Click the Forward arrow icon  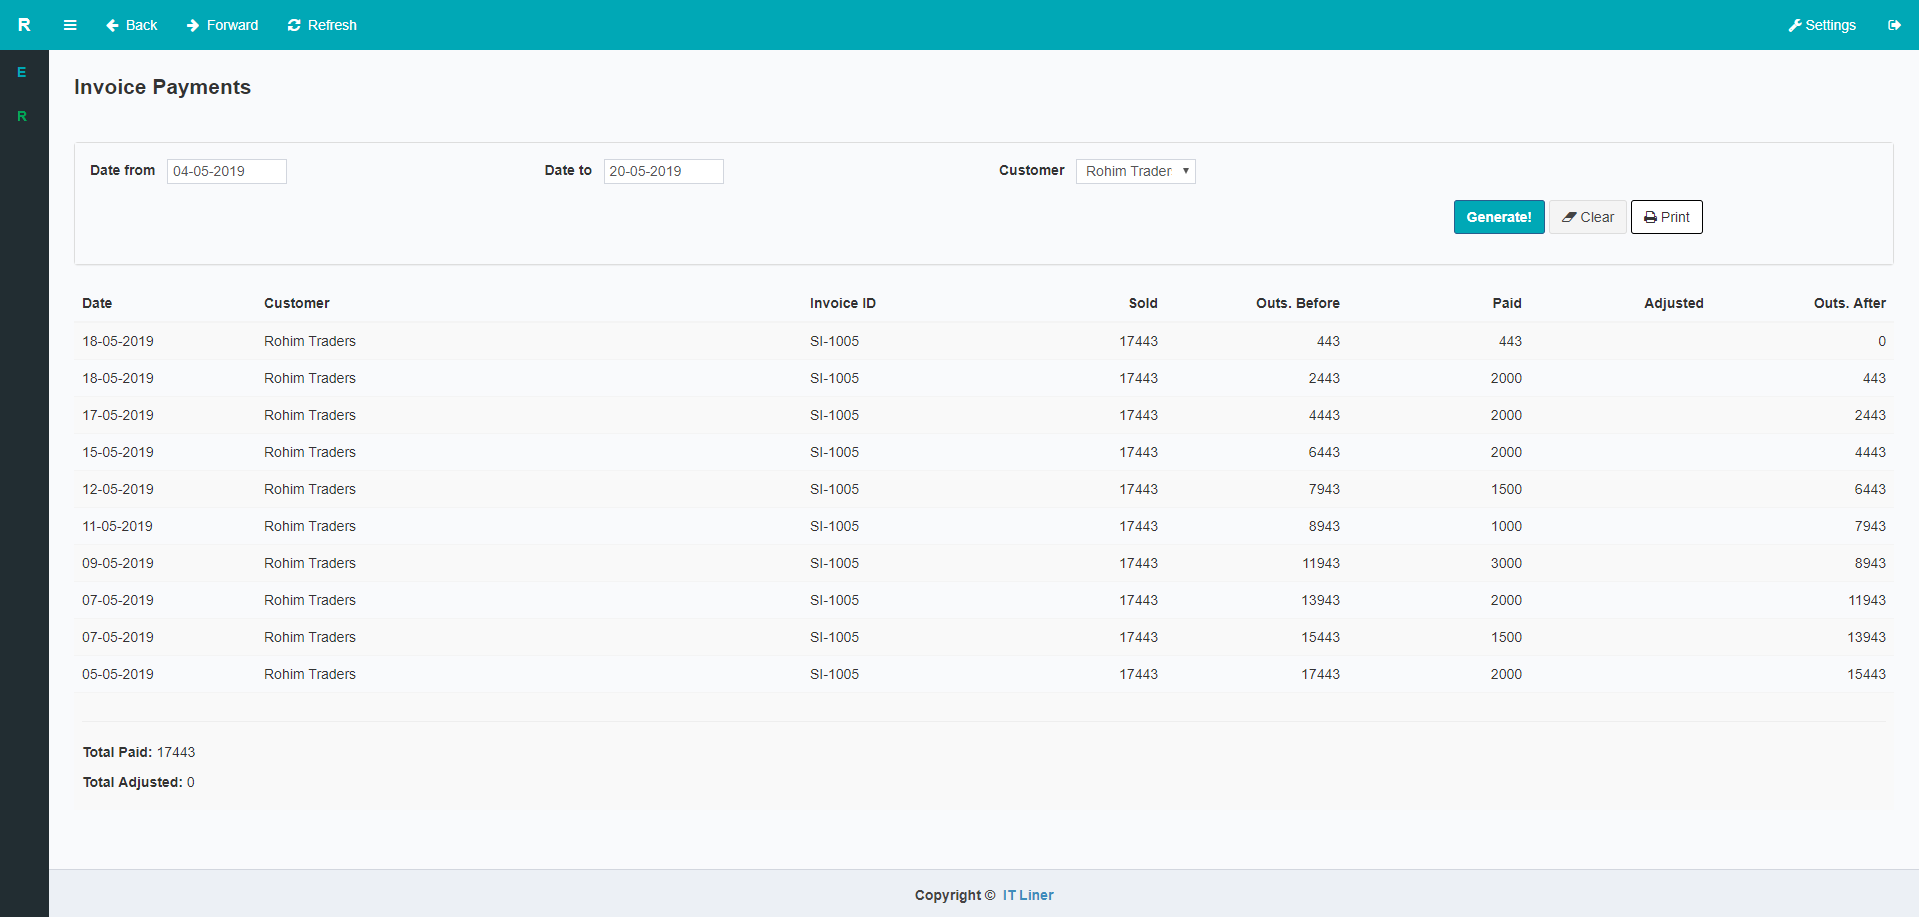191,25
